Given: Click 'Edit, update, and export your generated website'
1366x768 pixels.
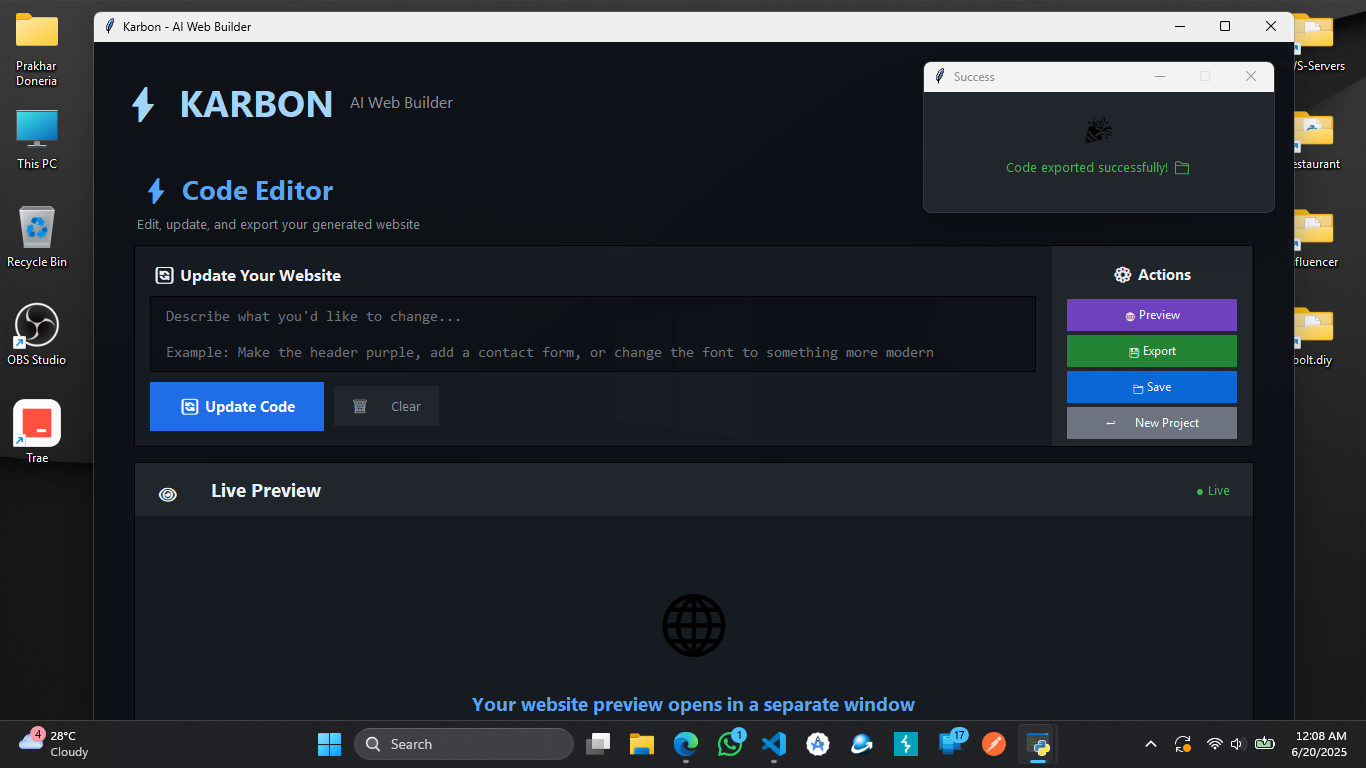Looking at the screenshot, I should click(x=278, y=225).
